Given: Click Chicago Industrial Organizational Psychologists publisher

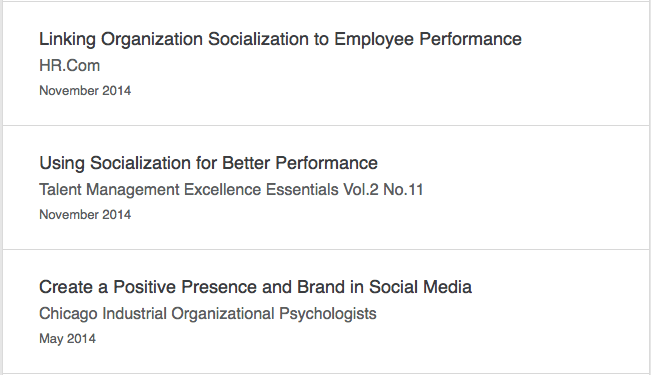Looking at the screenshot, I should point(208,314).
